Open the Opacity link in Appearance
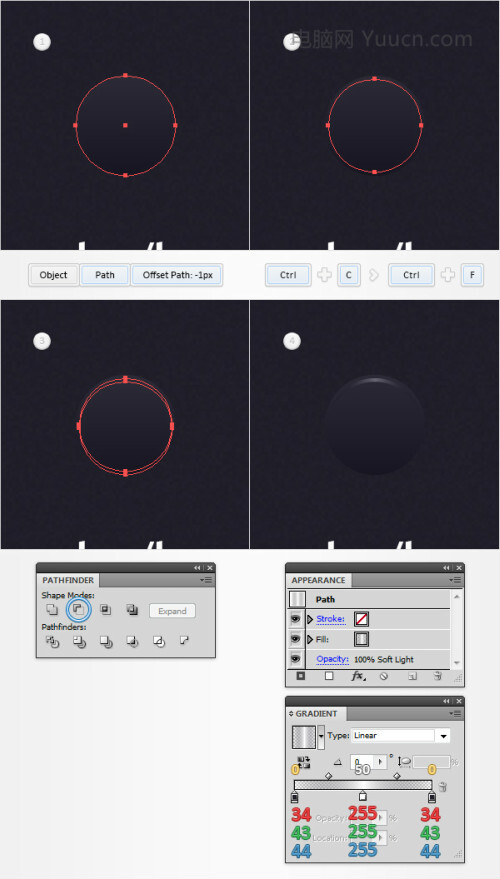The height and width of the screenshot is (879, 500). tap(332, 659)
